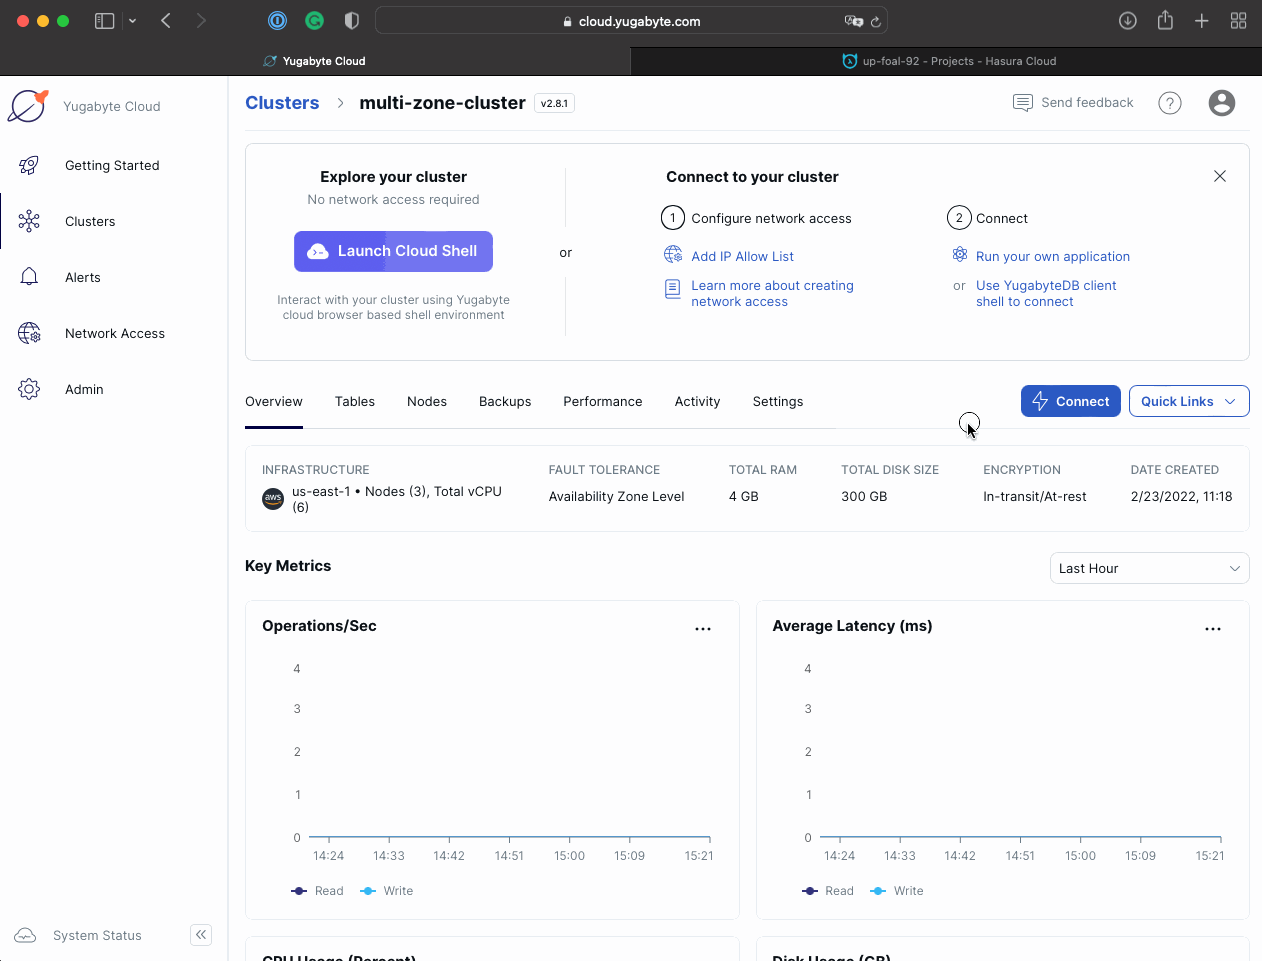Open the user profile avatar

point(1221,103)
